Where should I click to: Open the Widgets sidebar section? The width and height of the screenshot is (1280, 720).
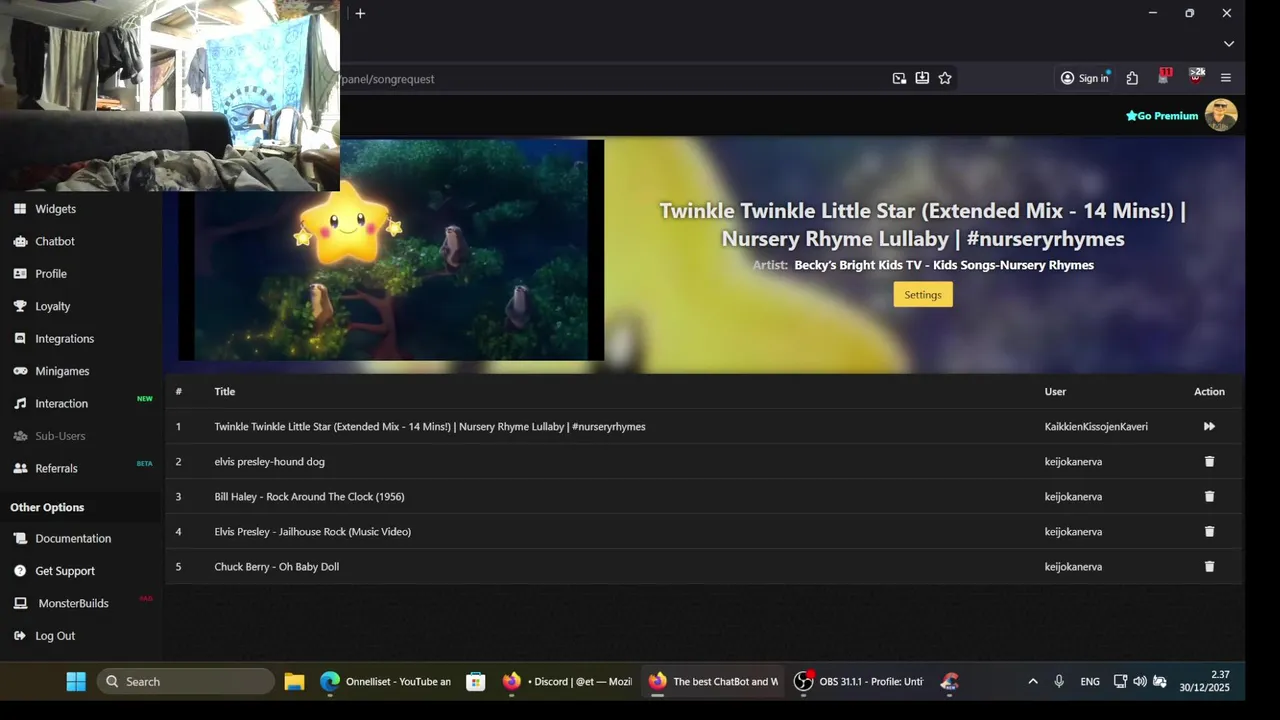click(55, 209)
